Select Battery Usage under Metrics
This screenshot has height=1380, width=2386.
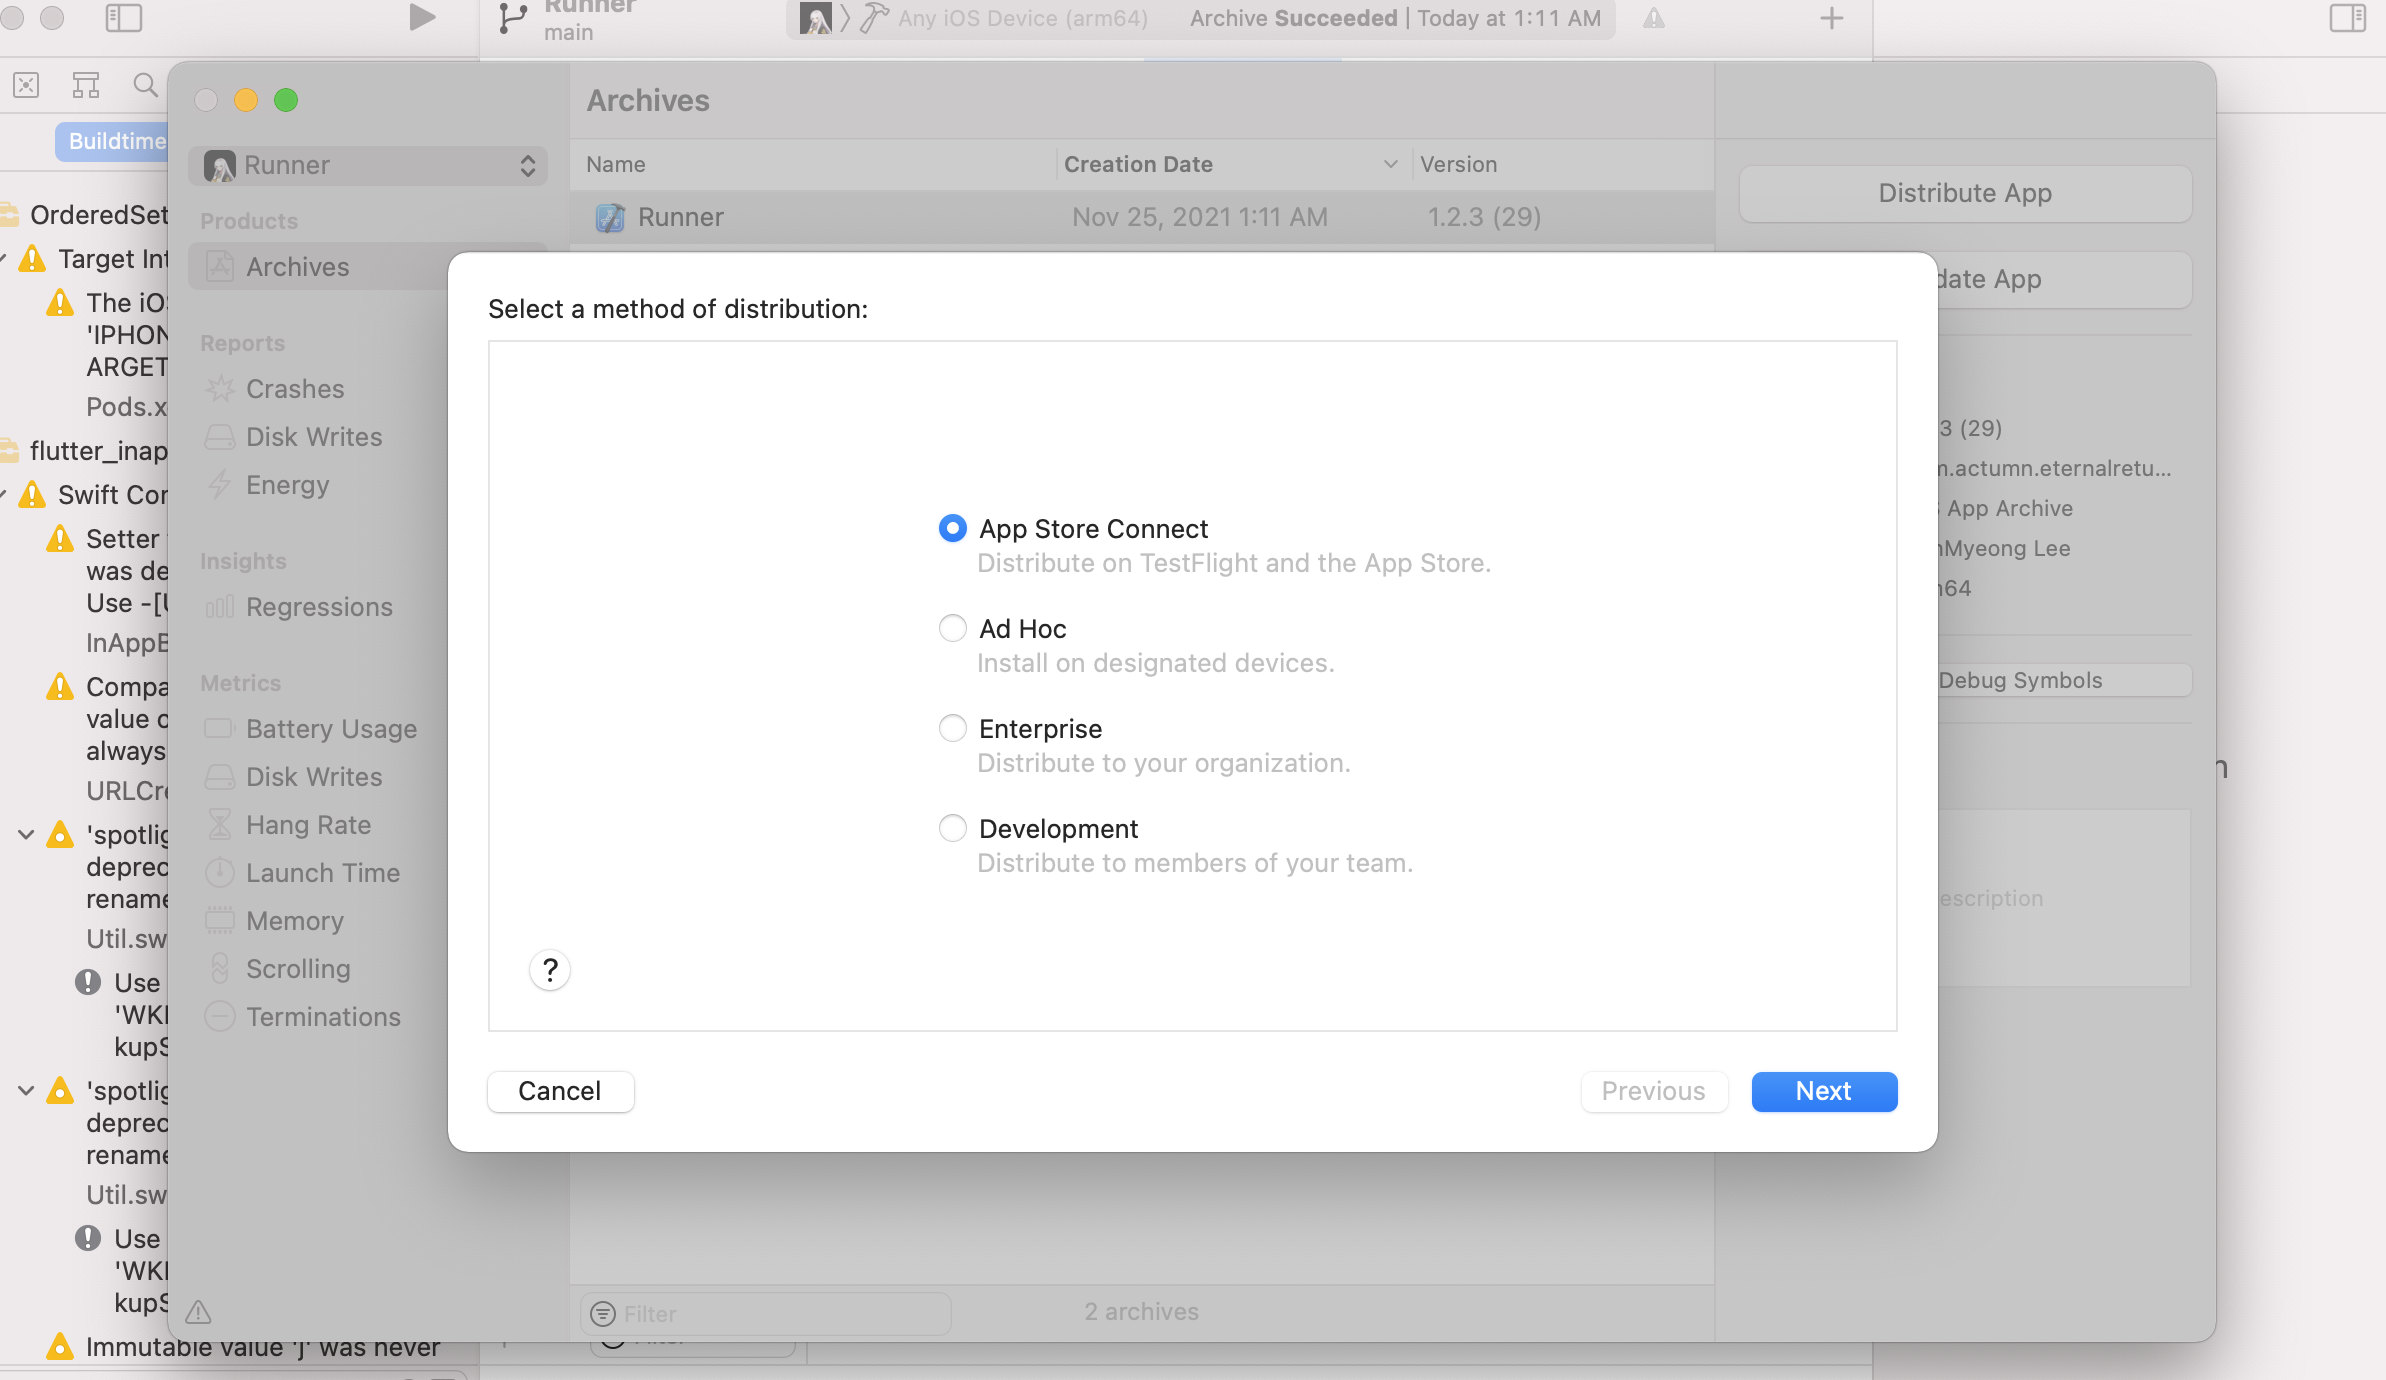(331, 728)
